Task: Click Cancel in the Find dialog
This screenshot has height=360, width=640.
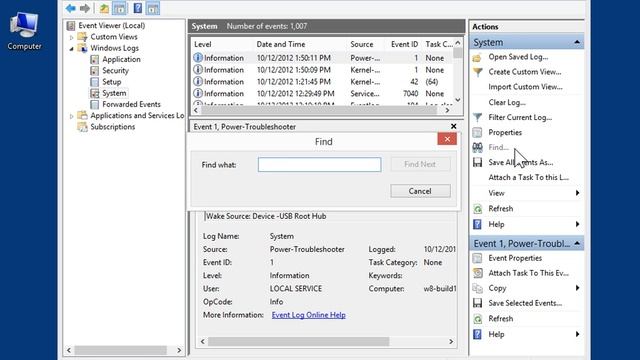Action: tap(420, 191)
